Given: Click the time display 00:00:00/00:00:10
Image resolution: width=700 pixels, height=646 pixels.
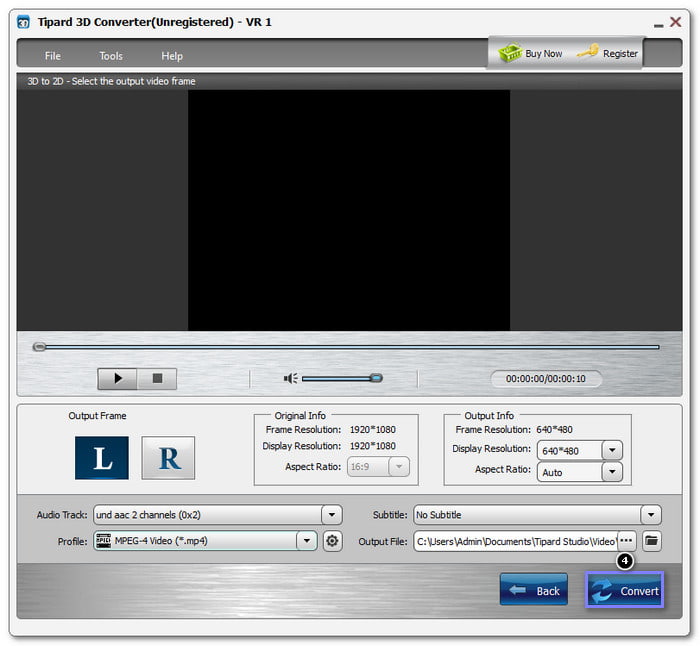Looking at the screenshot, I should 546,379.
